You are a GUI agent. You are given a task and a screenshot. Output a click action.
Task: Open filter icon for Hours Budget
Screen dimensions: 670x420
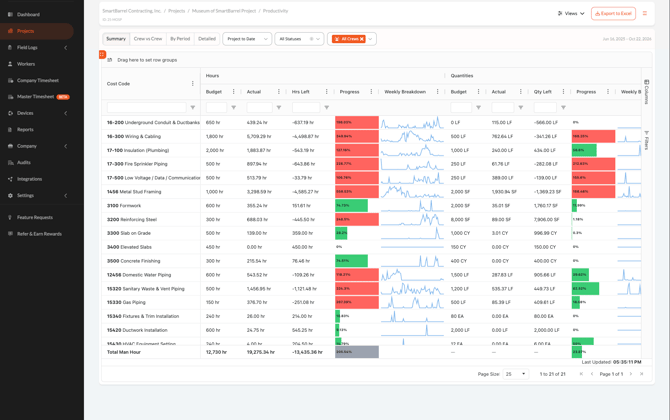coord(234,108)
